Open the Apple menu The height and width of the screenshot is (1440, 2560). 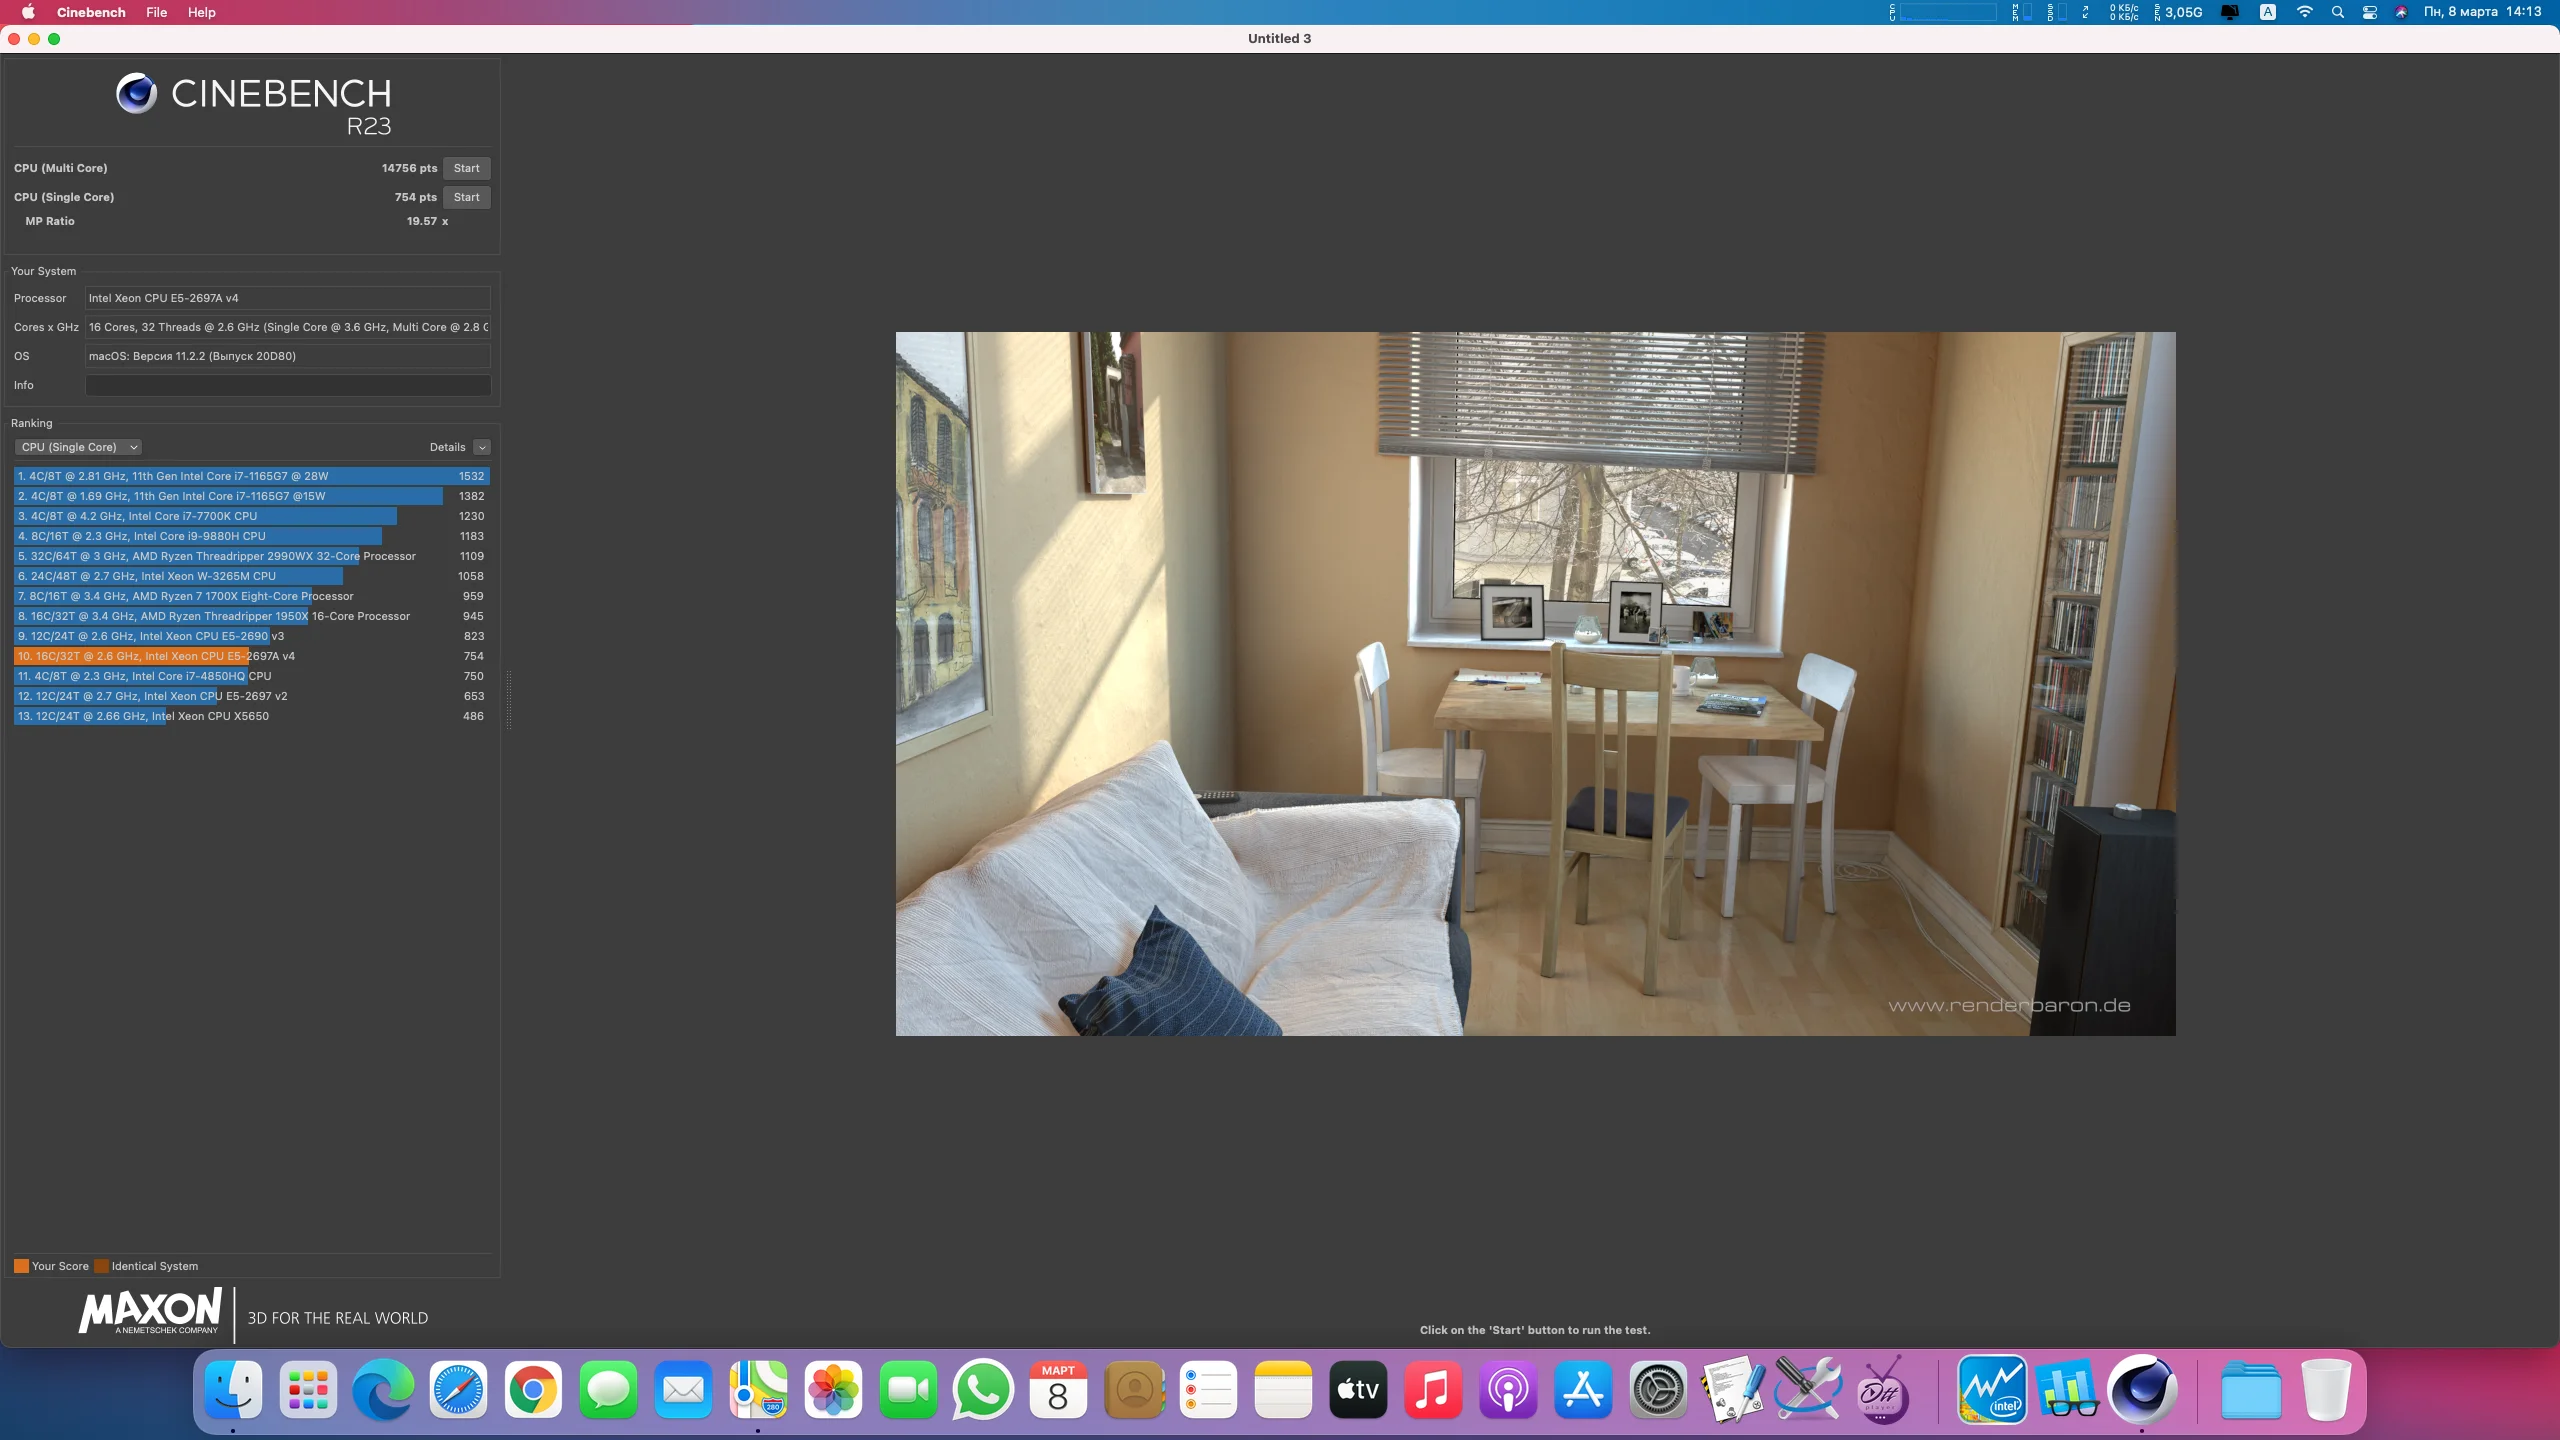(x=28, y=12)
